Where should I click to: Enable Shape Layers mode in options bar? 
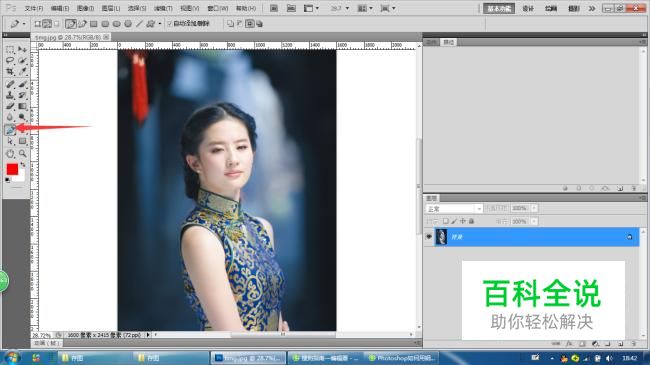click(37, 24)
